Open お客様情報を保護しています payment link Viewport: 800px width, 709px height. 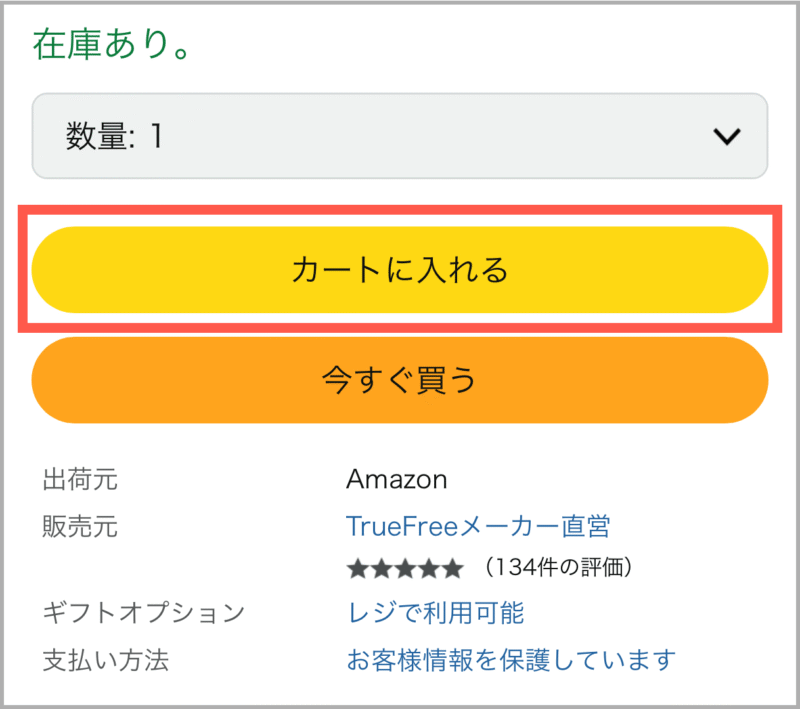pyautogui.click(x=511, y=660)
